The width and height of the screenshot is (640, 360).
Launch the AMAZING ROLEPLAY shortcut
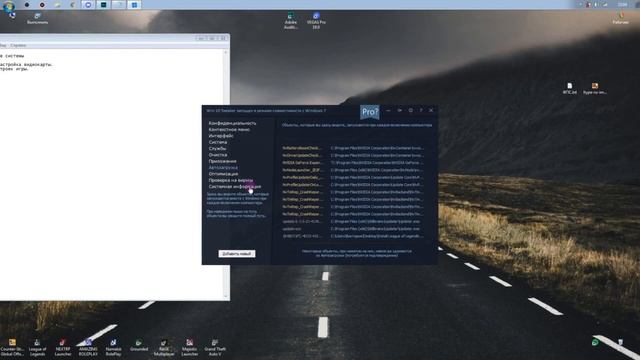click(x=88, y=348)
